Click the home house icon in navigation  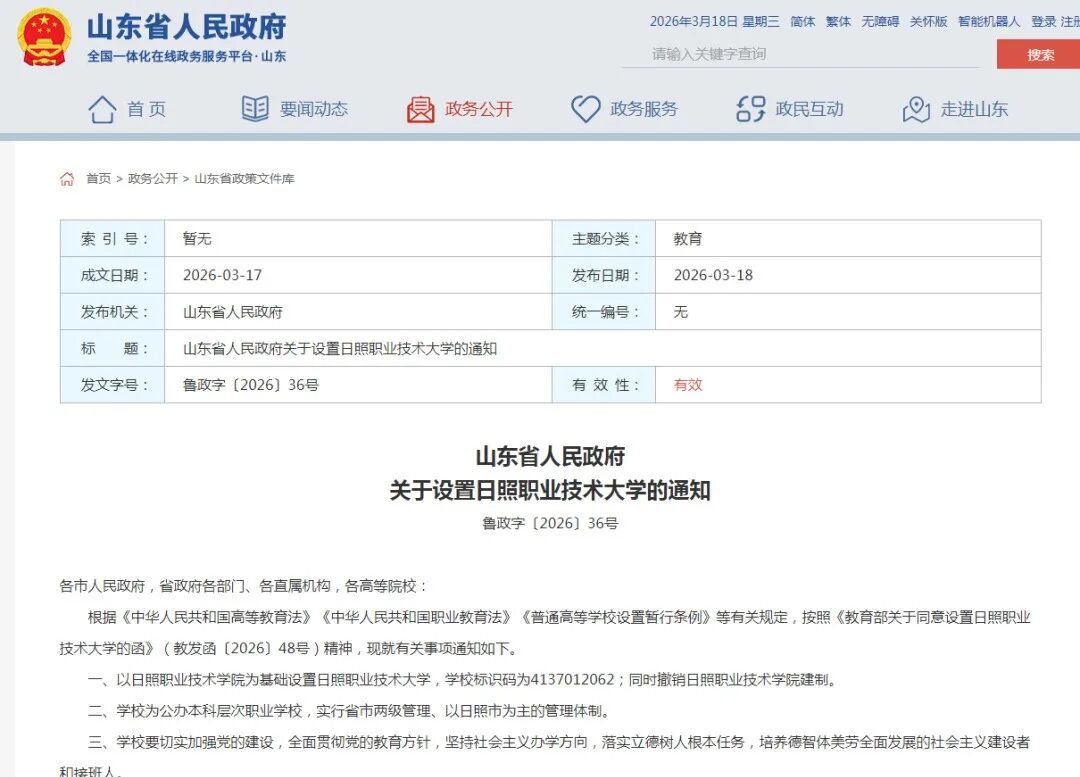pyautogui.click(x=102, y=109)
